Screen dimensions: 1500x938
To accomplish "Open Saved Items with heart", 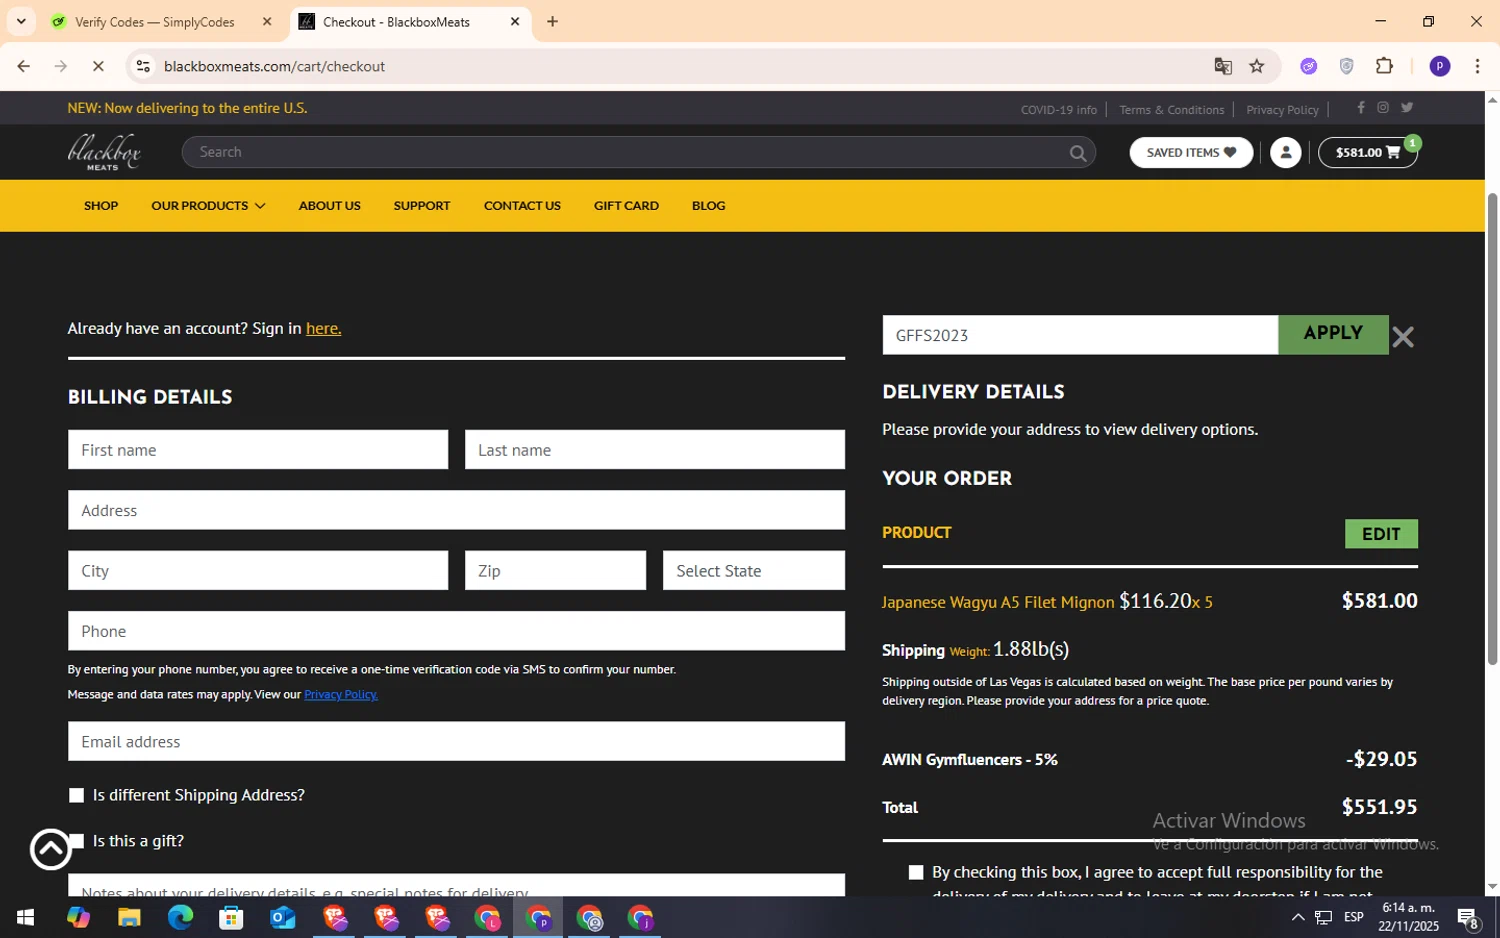I will [x=1191, y=153].
